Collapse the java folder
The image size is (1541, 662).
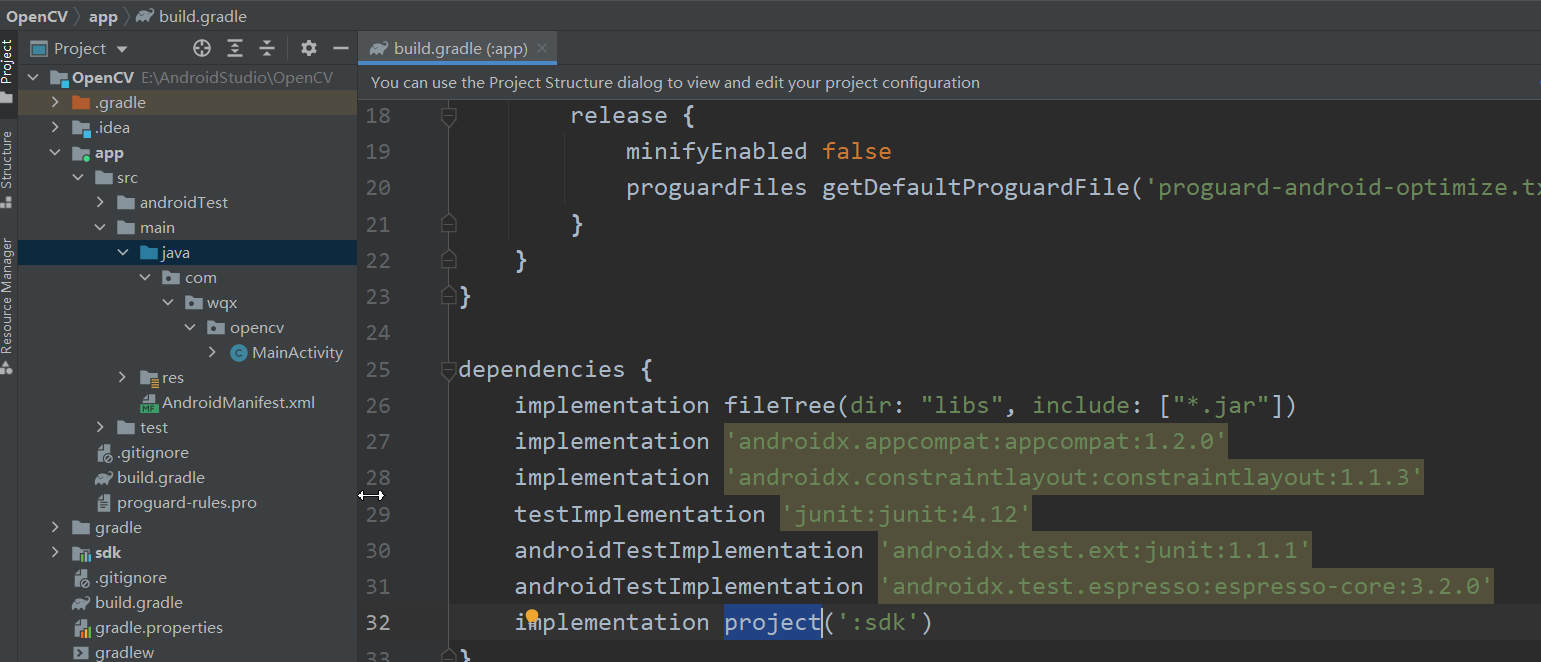[122, 253]
